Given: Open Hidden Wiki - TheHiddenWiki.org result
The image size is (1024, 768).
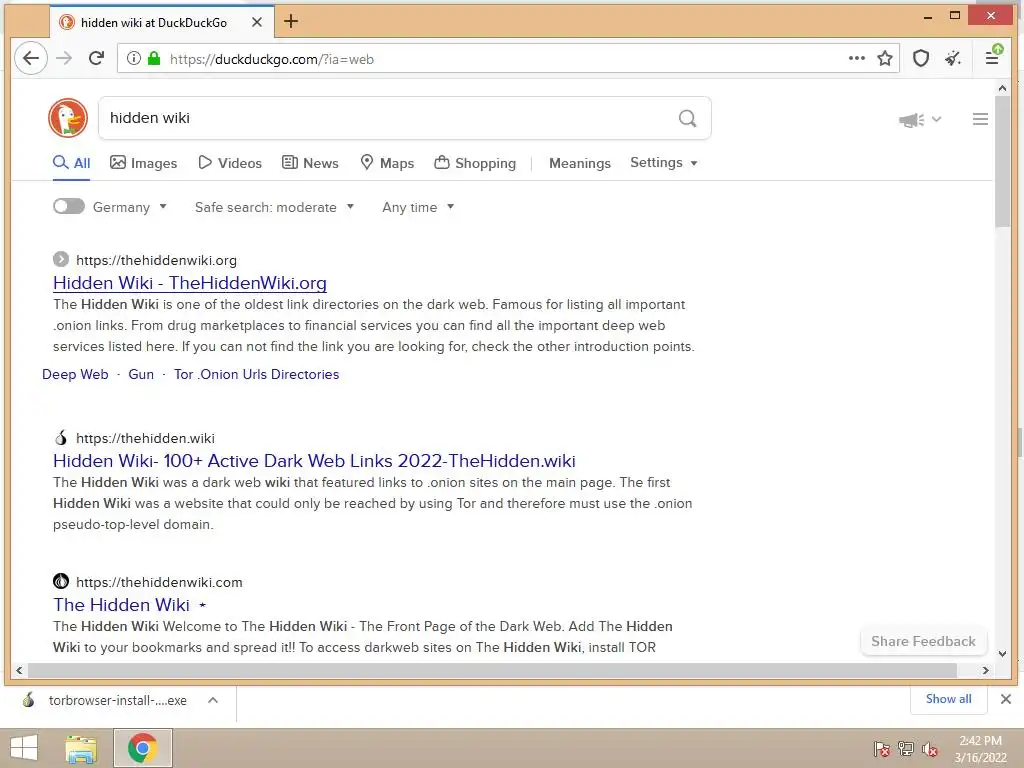Looking at the screenshot, I should tap(190, 283).
